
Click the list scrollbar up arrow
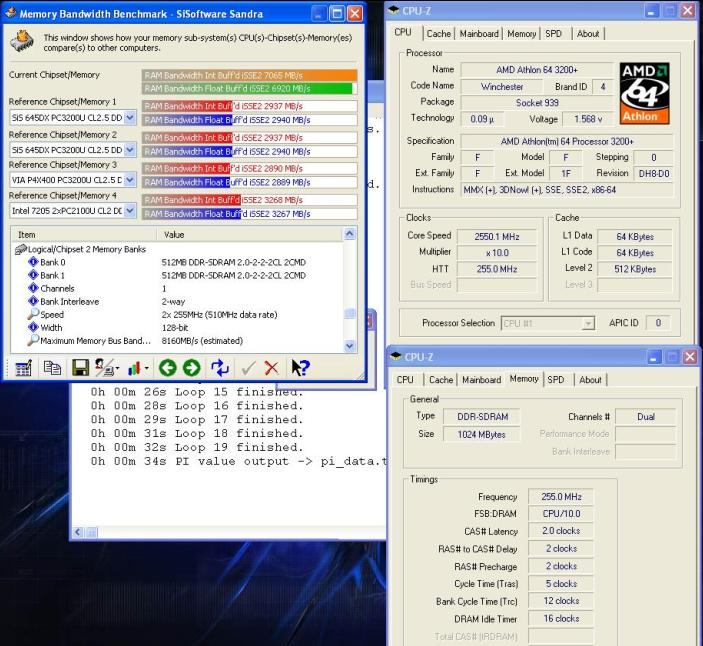click(x=349, y=234)
